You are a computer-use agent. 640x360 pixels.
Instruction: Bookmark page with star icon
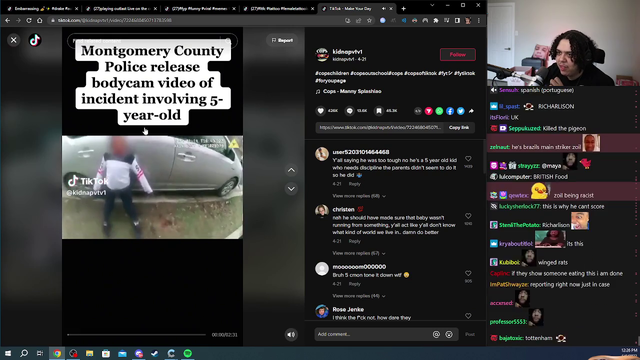[369, 20]
